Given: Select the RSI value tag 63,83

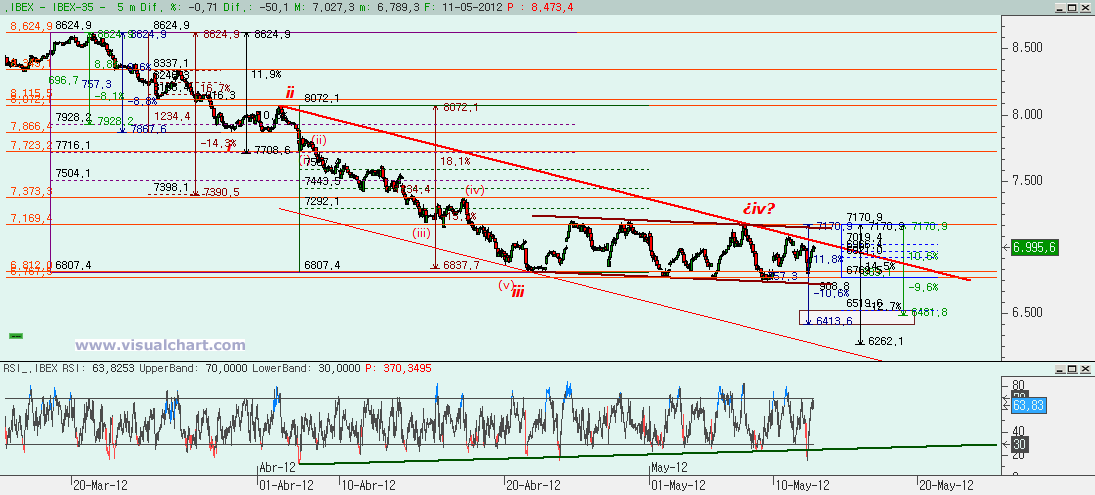Looking at the screenshot, I should (x=1027, y=406).
